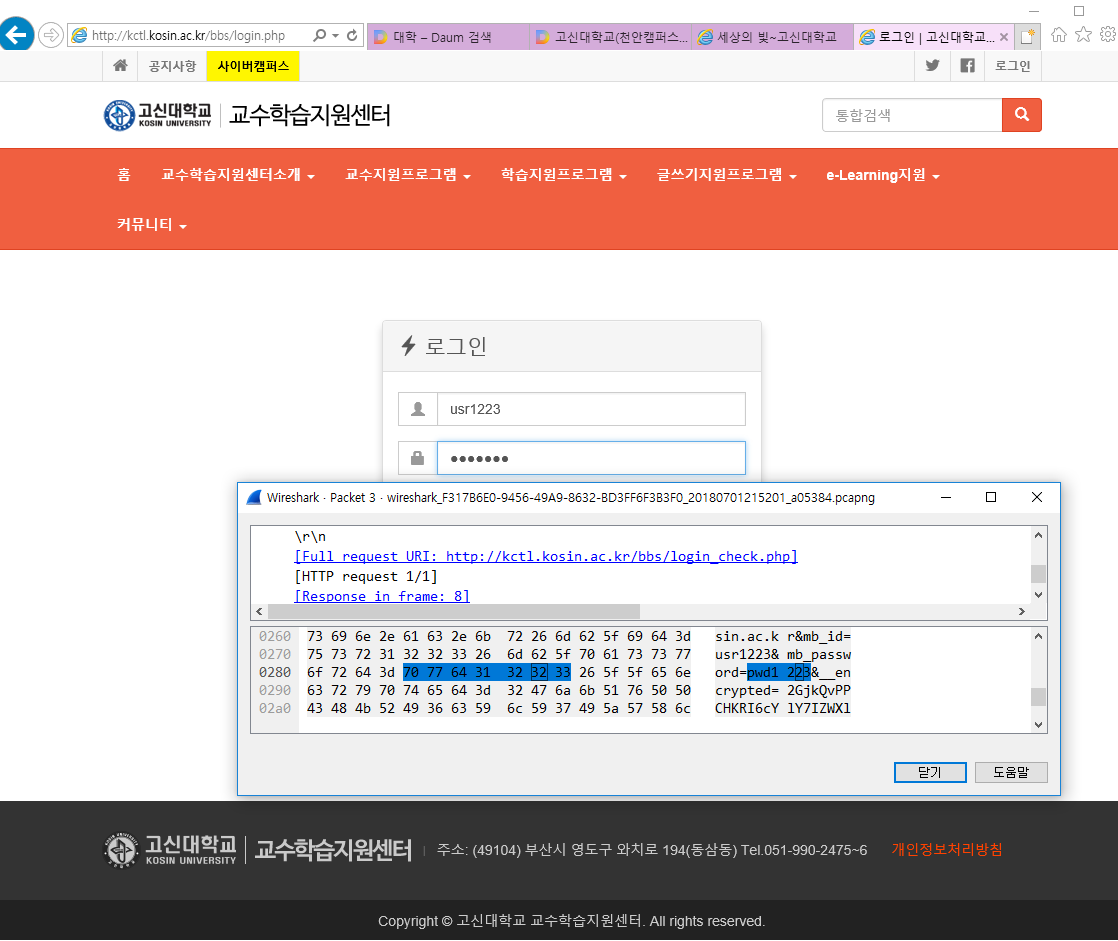The image size is (1118, 941).
Task: Expand 교수학습지원센터소개 menu
Action: tap(237, 175)
